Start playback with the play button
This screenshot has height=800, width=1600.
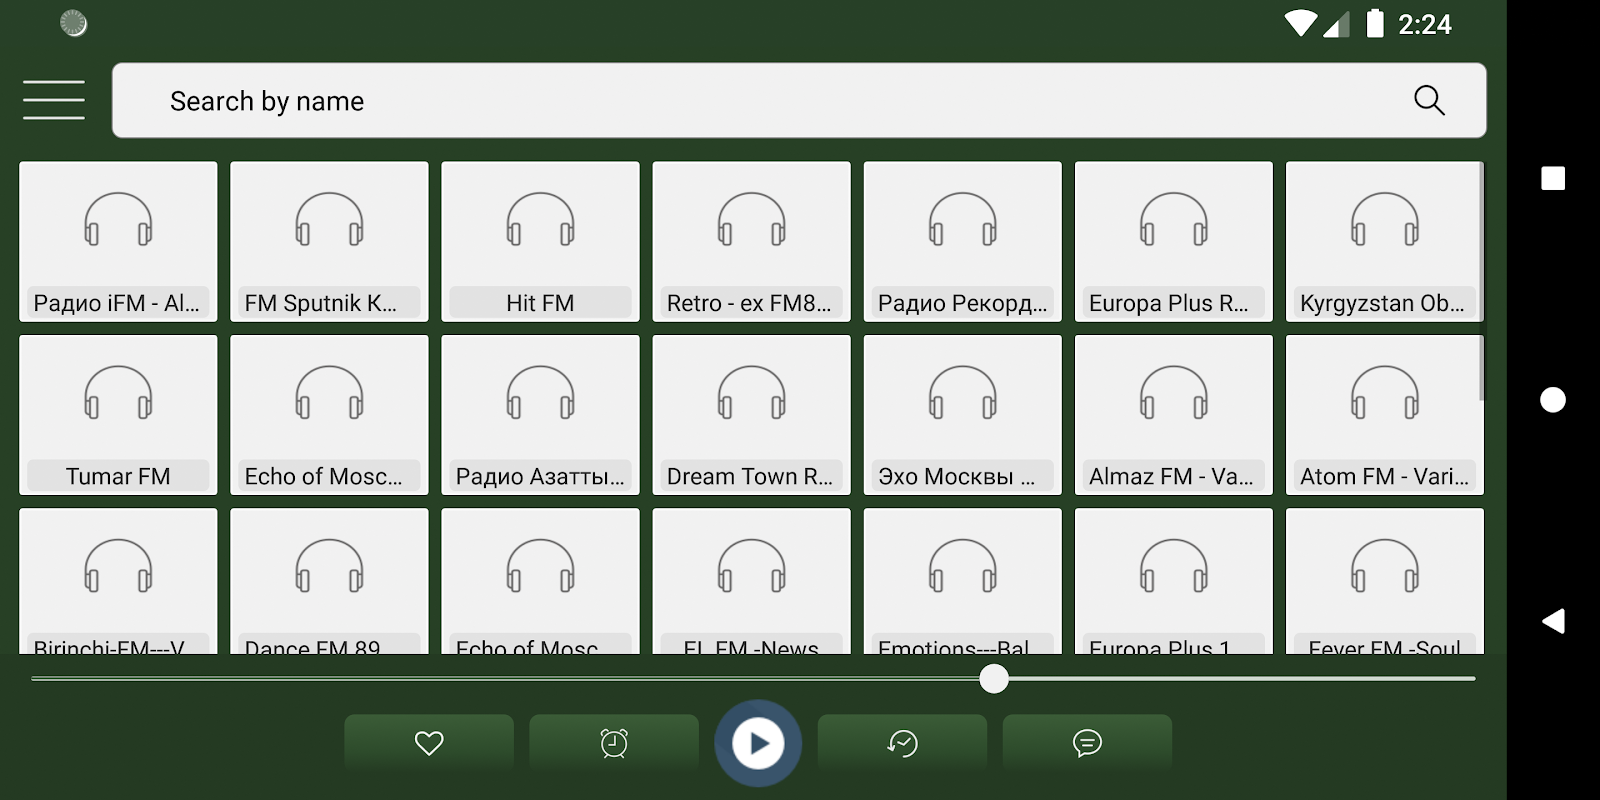pos(758,743)
